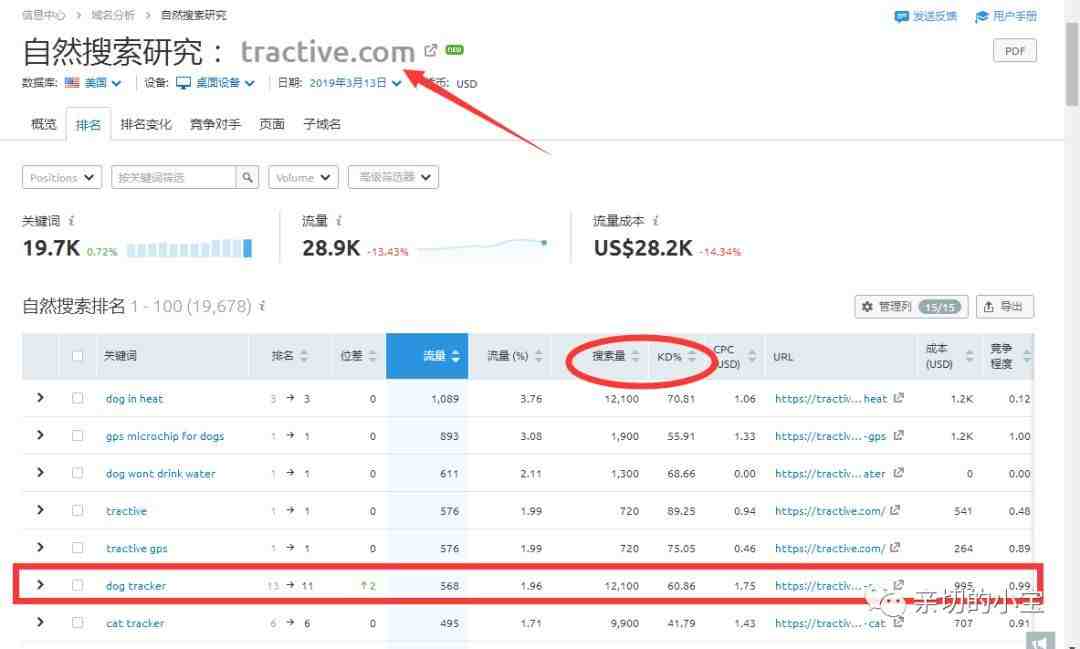This screenshot has height=649, width=1080.
Task: Open external URL icon in tractive gps row
Action: (x=895, y=548)
